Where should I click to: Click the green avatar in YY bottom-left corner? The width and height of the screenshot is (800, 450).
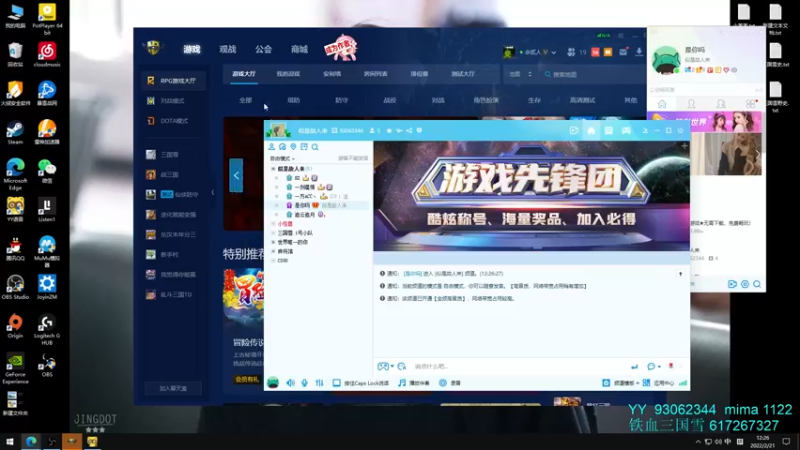pos(273,383)
